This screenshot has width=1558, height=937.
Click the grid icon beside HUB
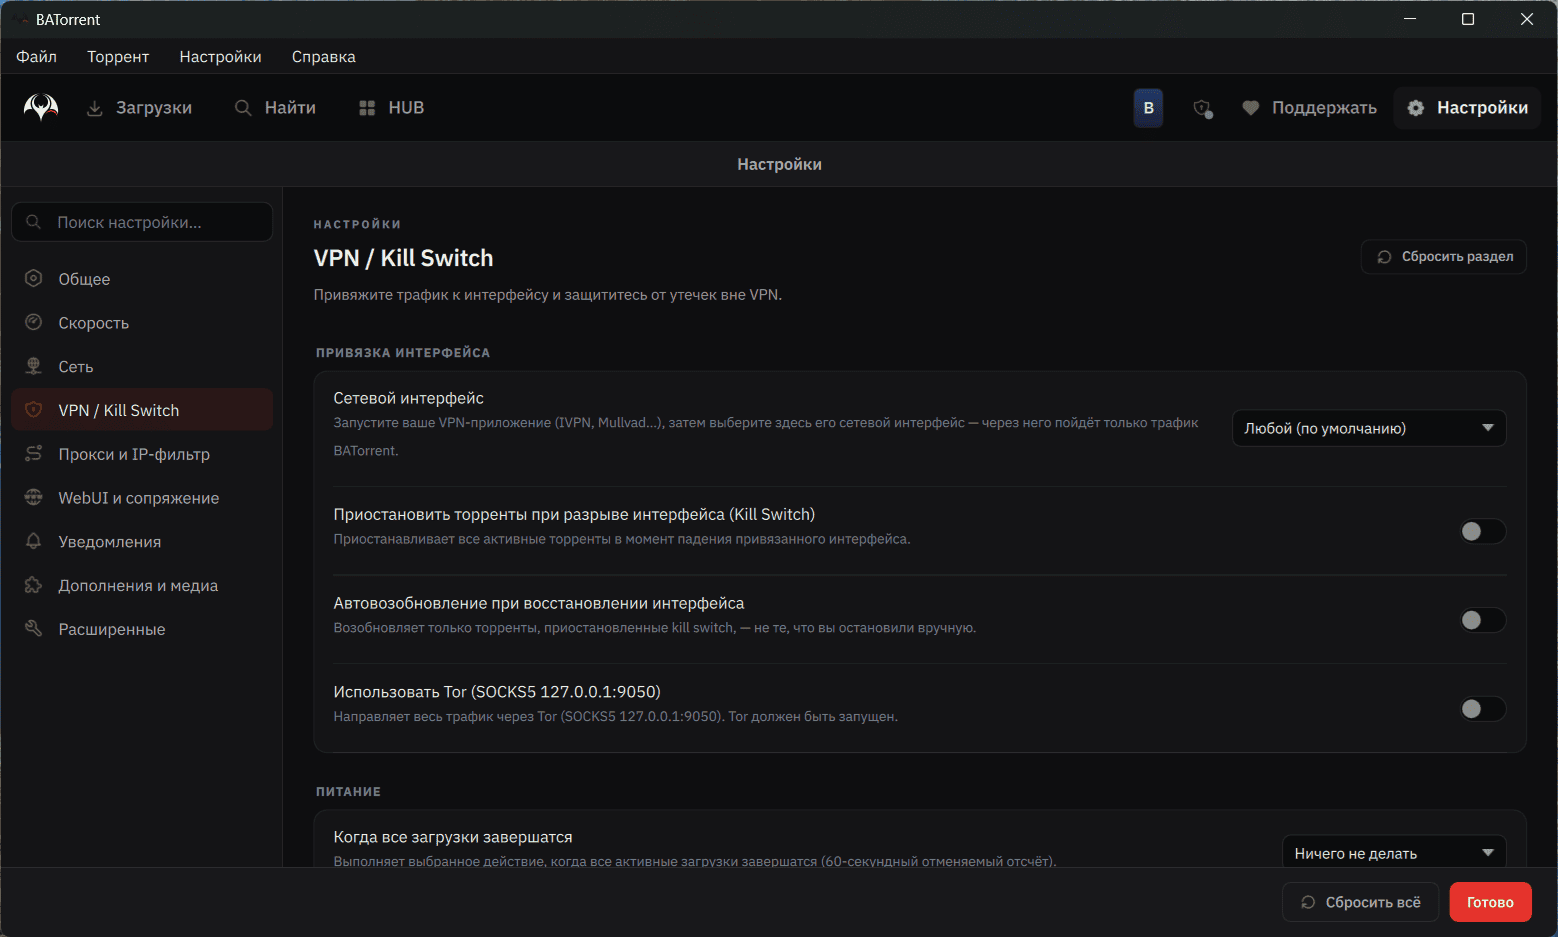coord(367,108)
